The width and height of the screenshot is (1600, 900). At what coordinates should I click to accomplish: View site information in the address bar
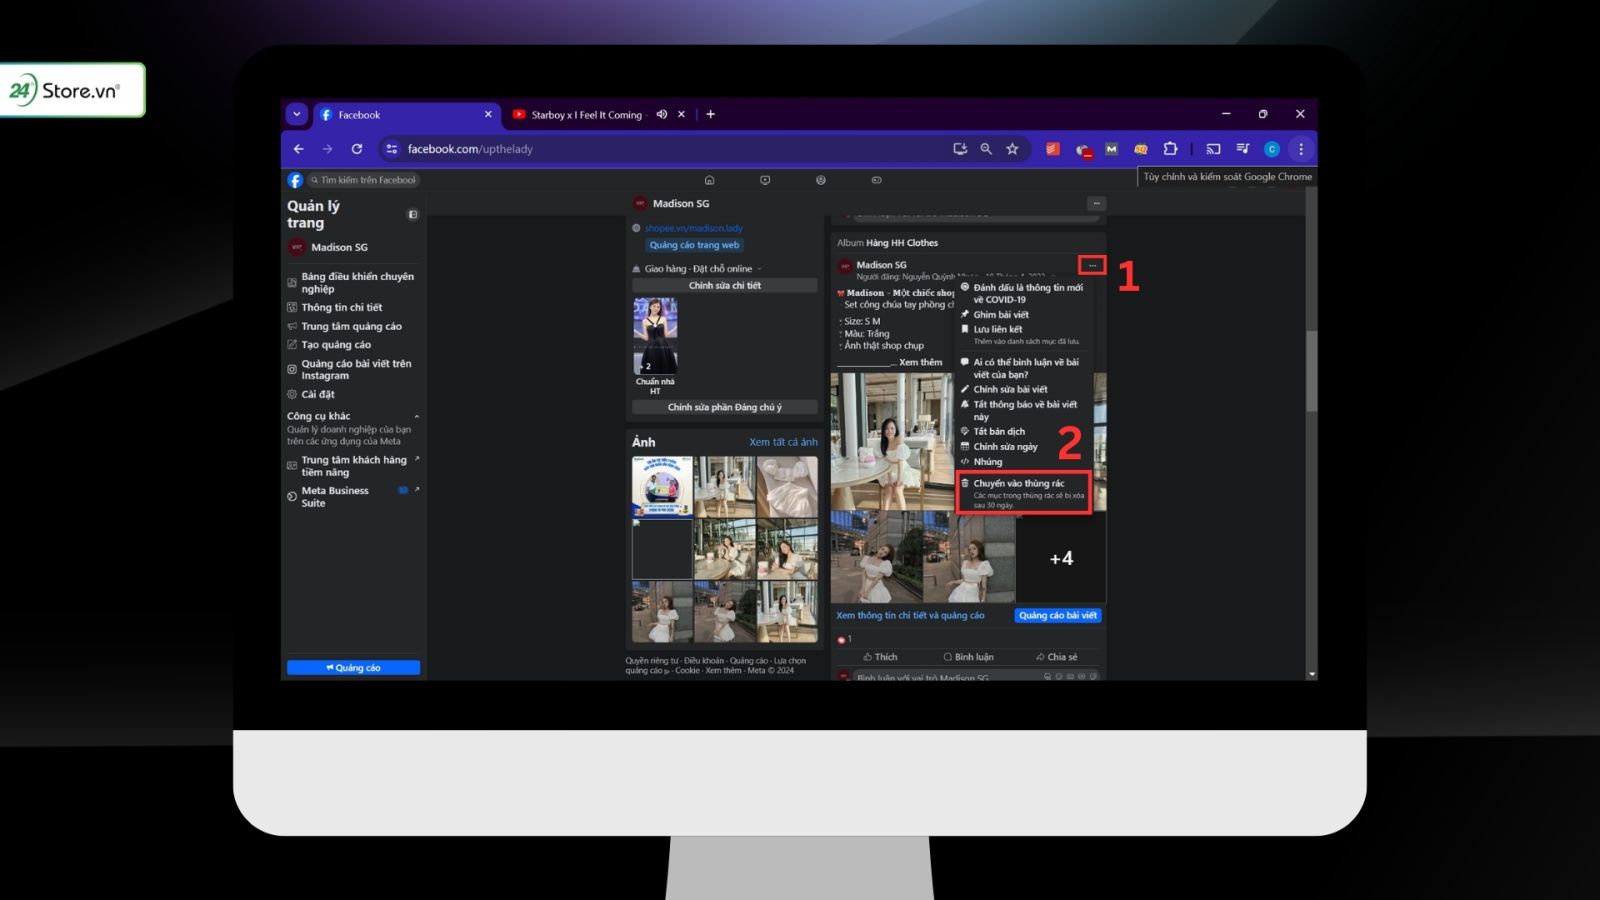(x=391, y=149)
